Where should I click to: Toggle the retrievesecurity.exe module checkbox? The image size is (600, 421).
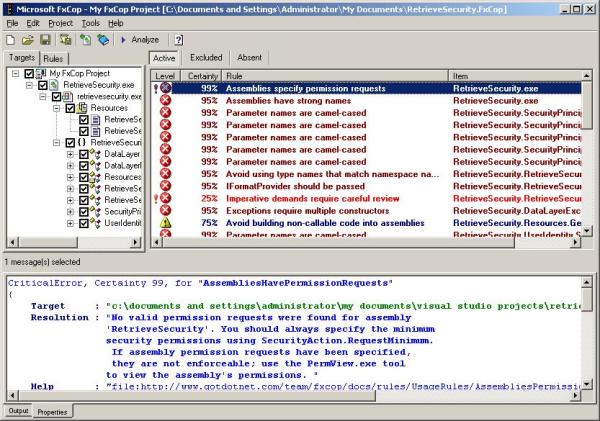(x=56, y=96)
